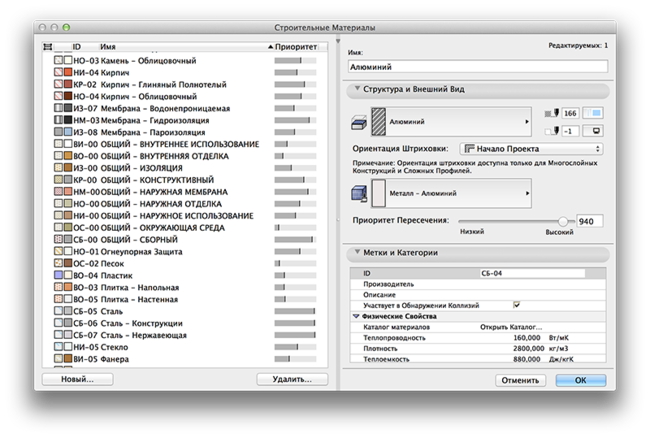650x438 pixels.
Task: Click hatch icon of НО-01 Огнеупорная Защита row
Action: (x=58, y=252)
